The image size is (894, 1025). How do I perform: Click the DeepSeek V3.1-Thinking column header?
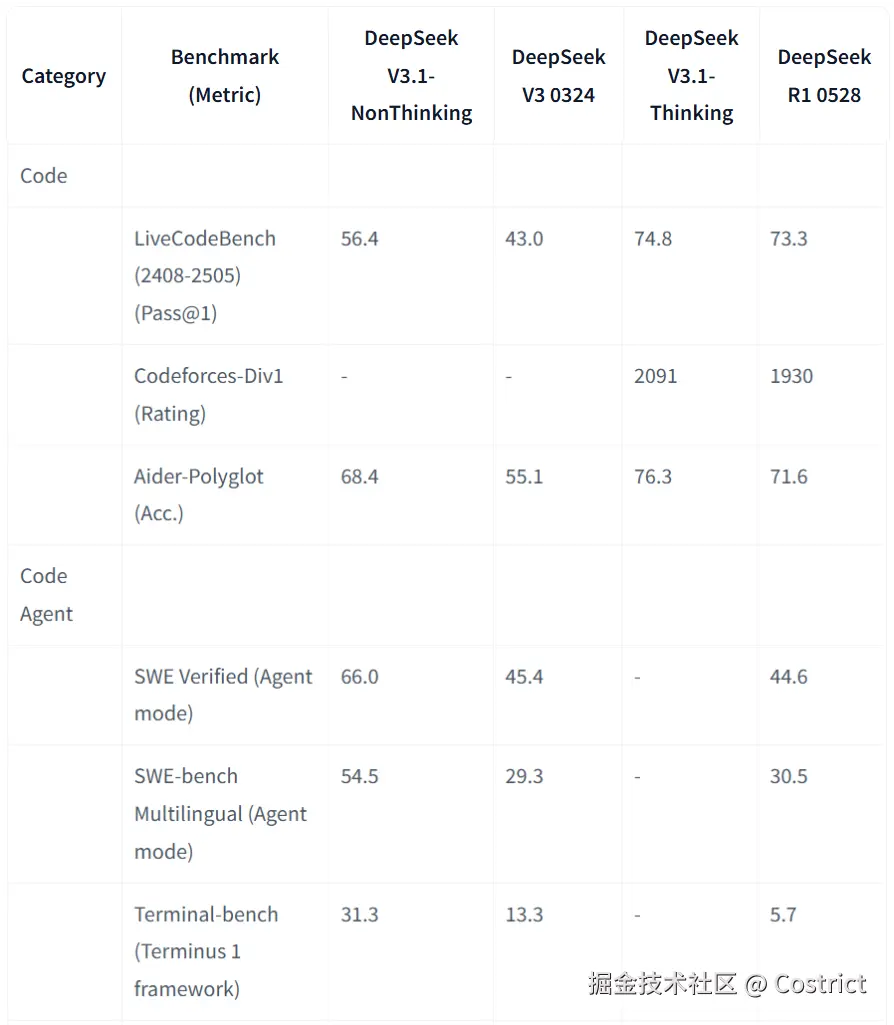[691, 76]
